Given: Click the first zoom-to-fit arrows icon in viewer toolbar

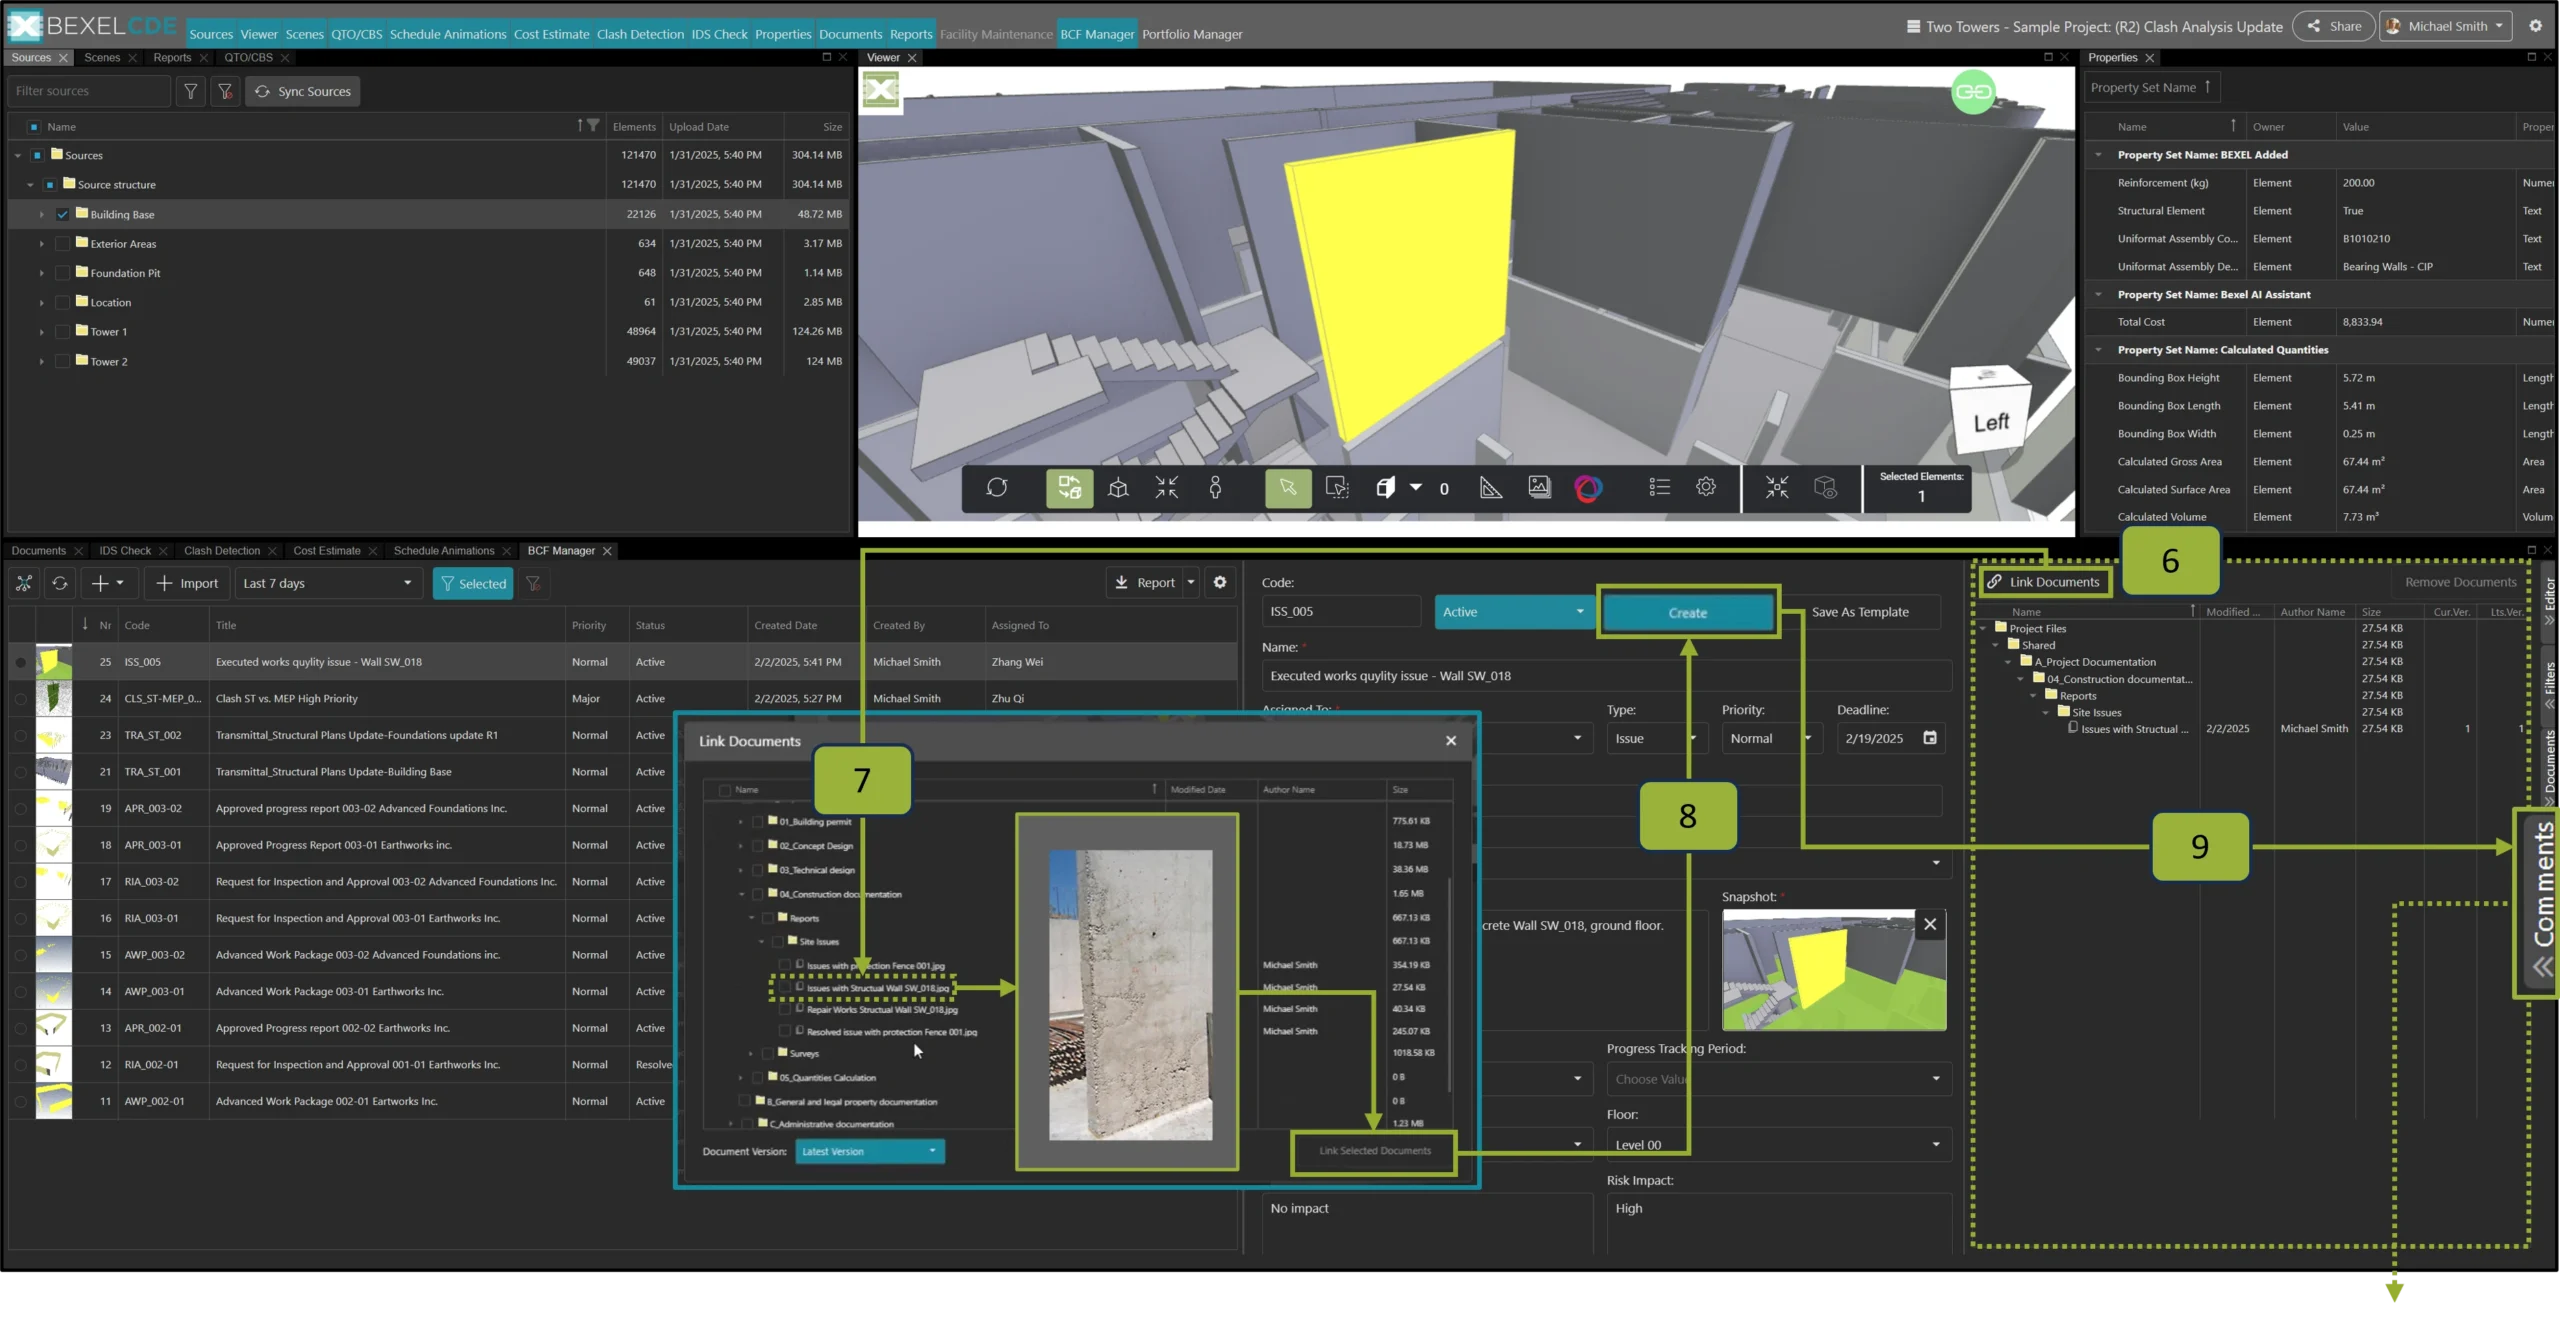Looking at the screenshot, I should coord(1167,488).
